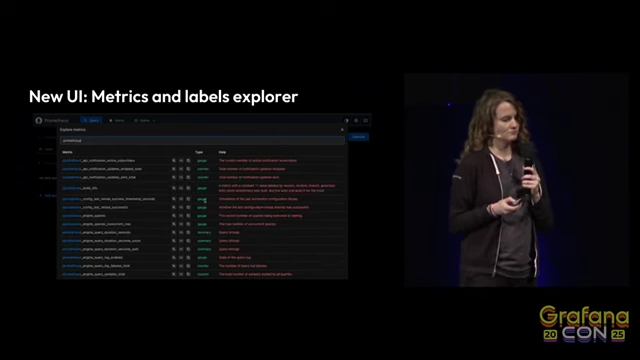Explore config_last_reload_success_timestamp_seconds via magnifier icon
The height and width of the screenshot is (360, 640).
(174, 199)
